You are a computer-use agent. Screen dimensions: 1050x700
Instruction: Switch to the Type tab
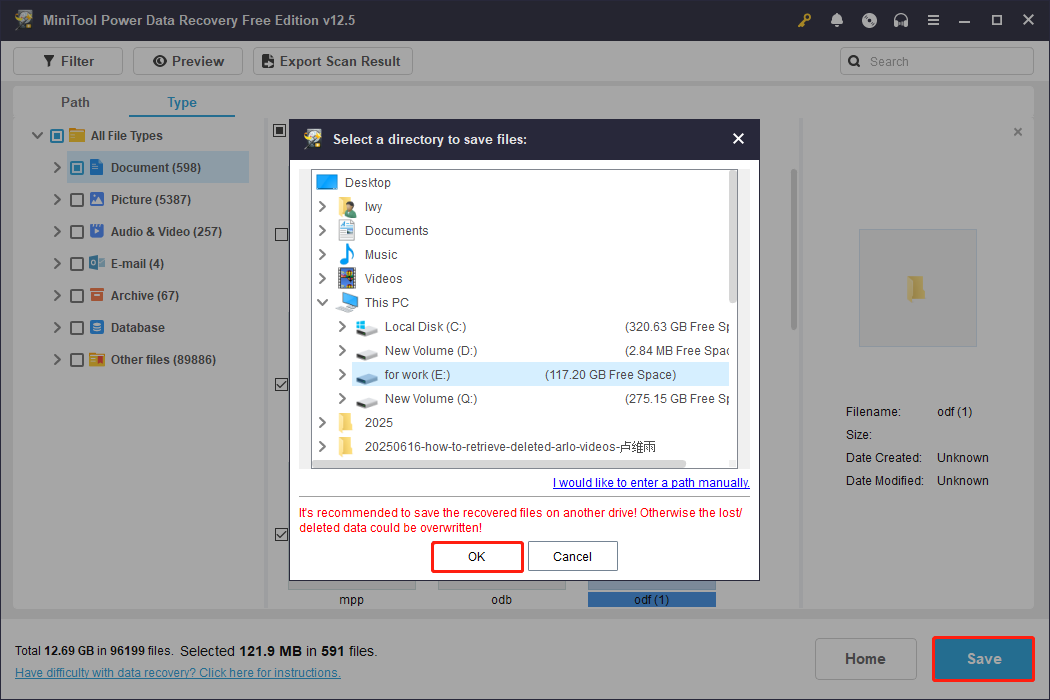click(x=181, y=102)
